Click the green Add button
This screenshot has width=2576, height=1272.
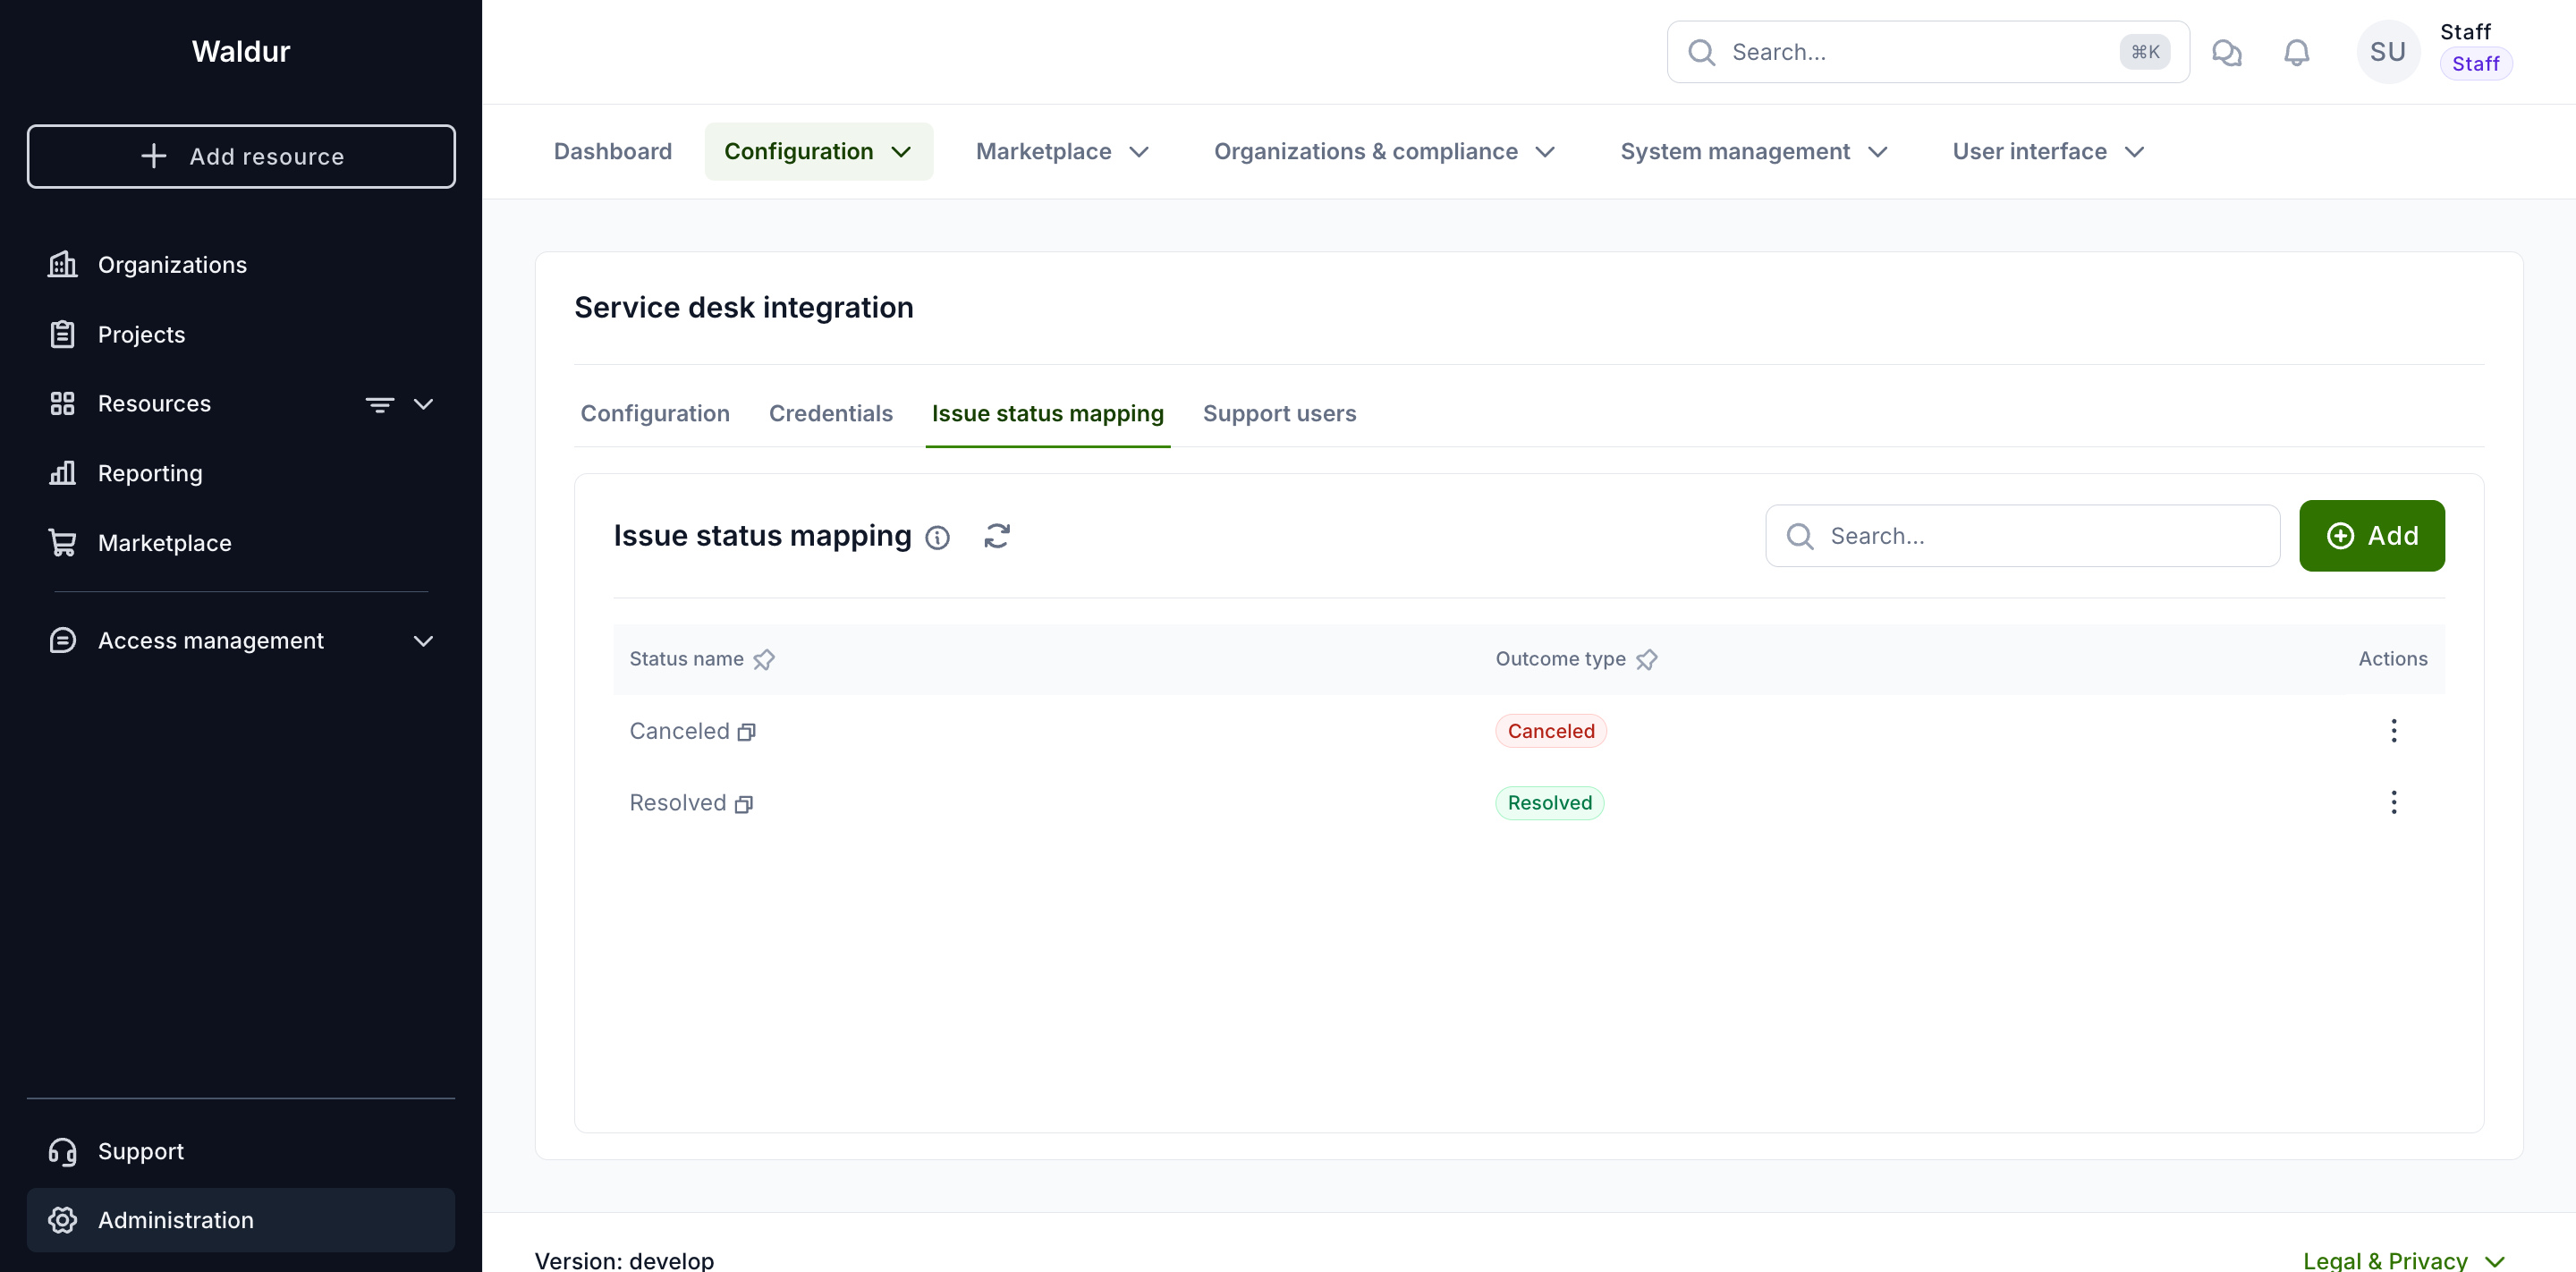click(x=2371, y=537)
